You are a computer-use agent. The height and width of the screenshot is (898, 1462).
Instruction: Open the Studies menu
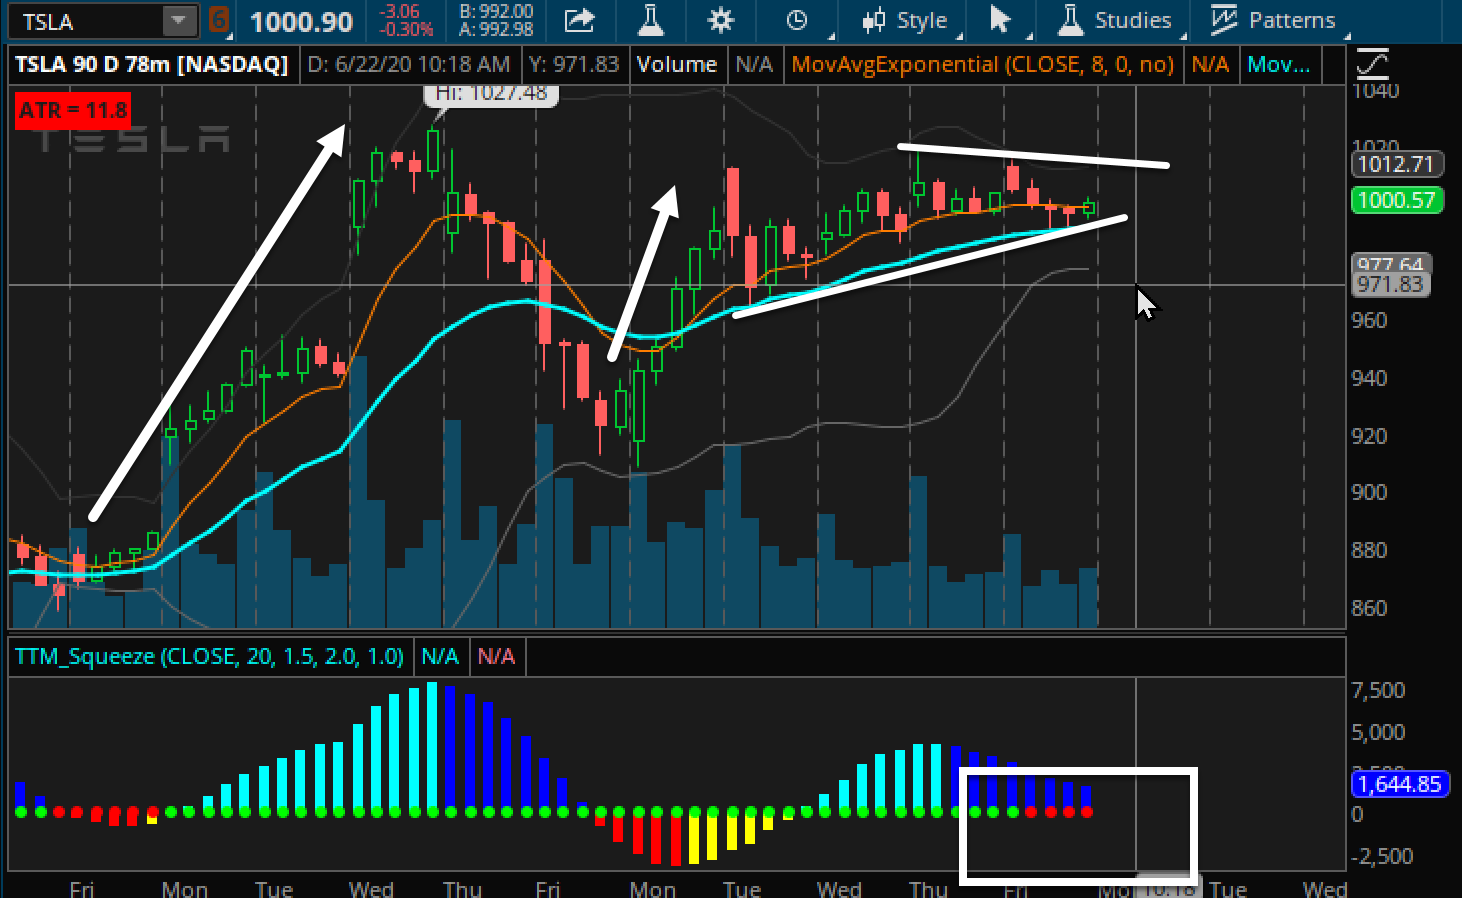(1115, 20)
